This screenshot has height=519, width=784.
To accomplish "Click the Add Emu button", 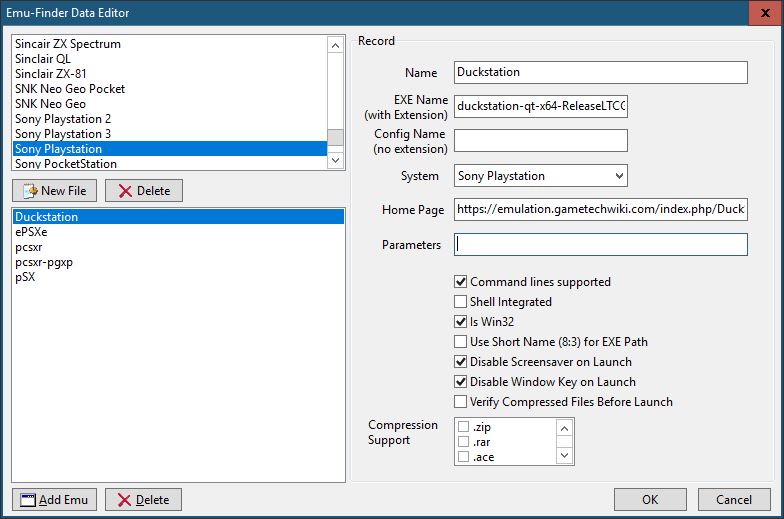I will pos(54,500).
